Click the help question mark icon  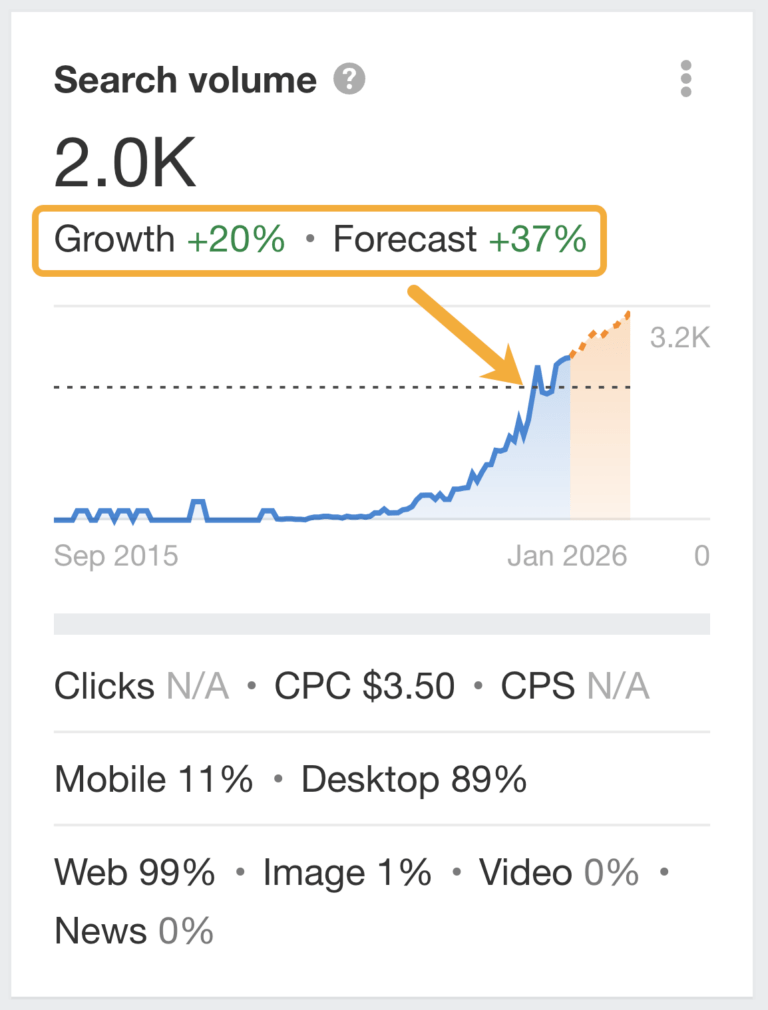349,80
